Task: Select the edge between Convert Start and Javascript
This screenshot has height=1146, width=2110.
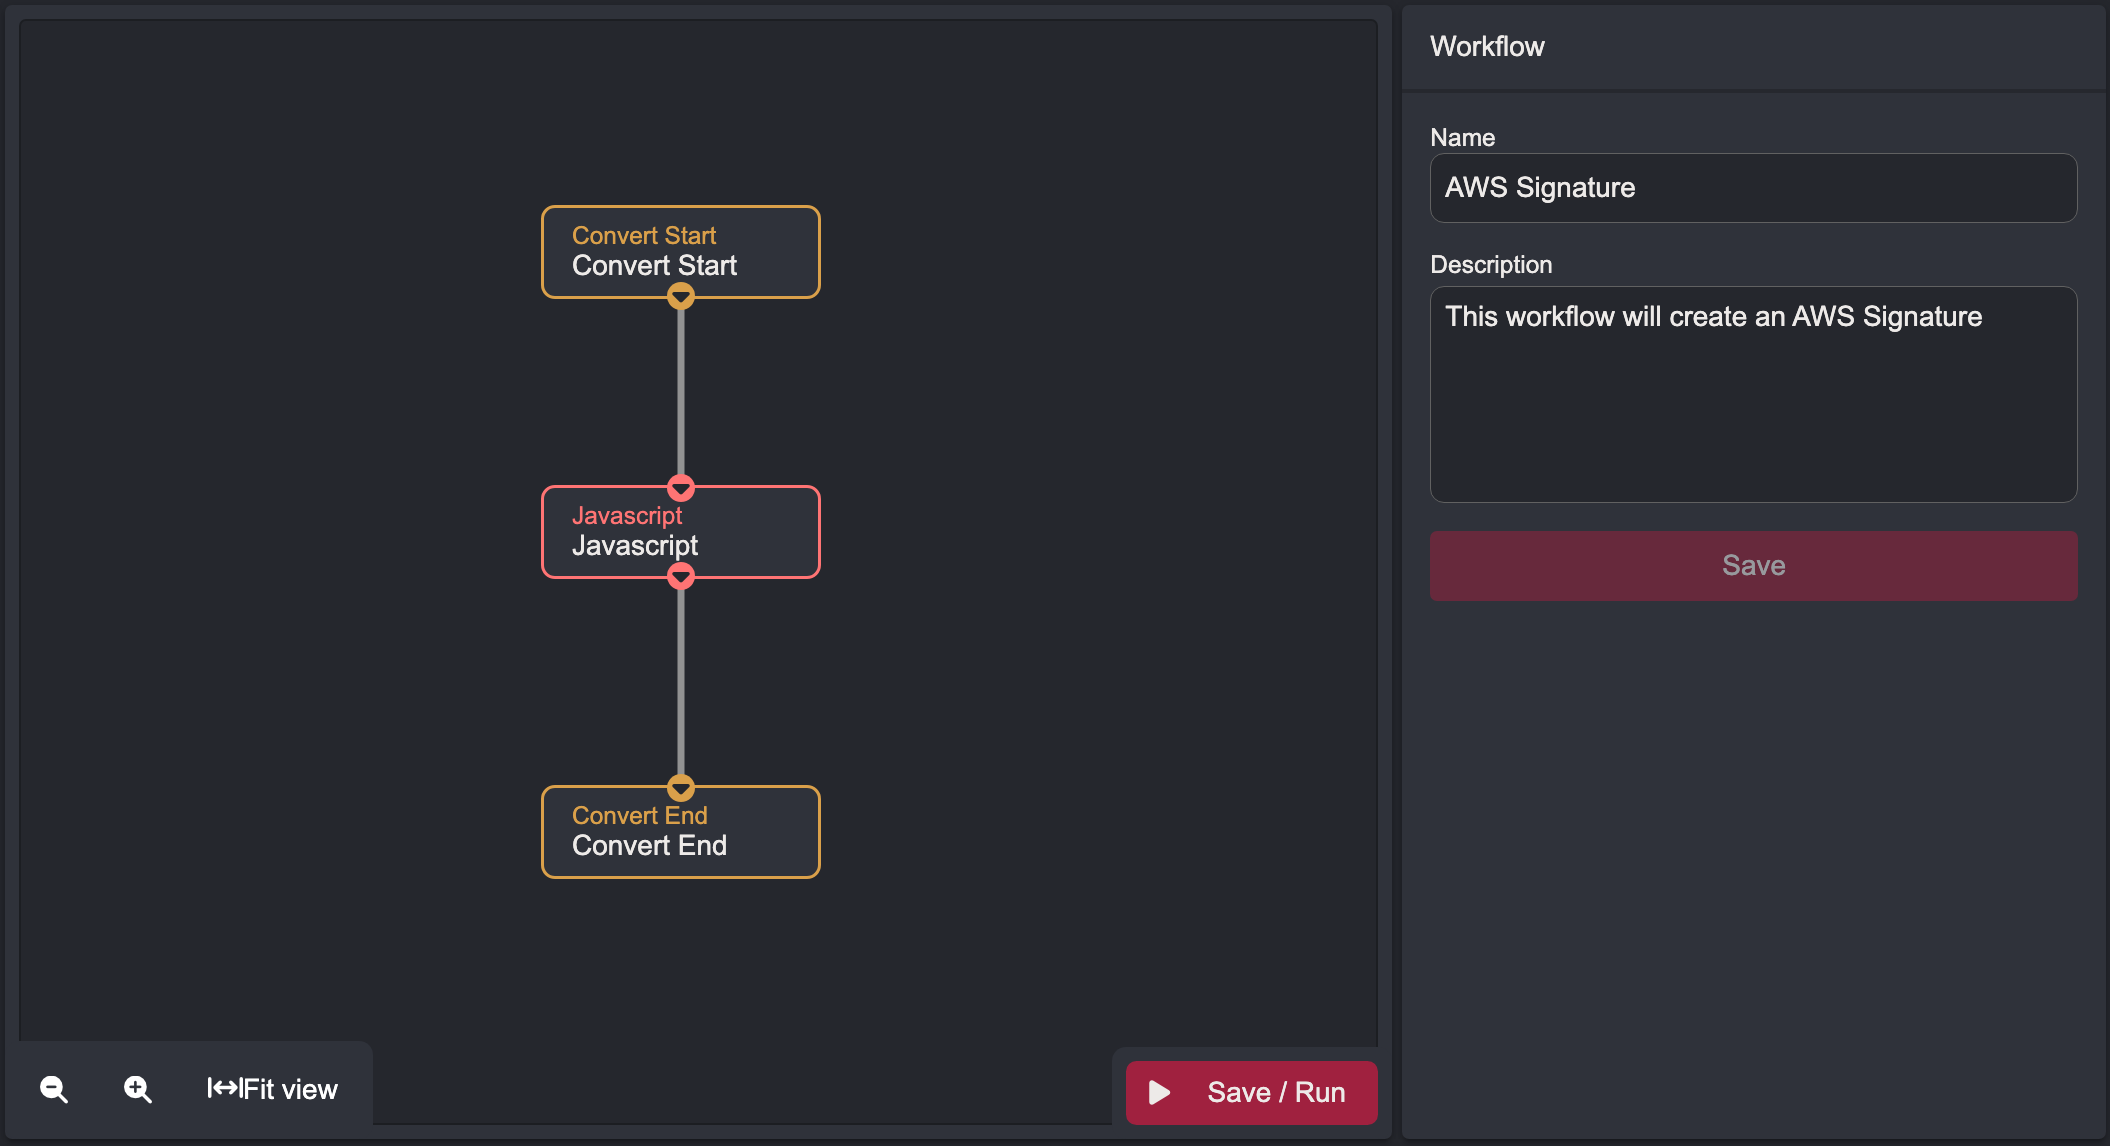Action: 681,392
